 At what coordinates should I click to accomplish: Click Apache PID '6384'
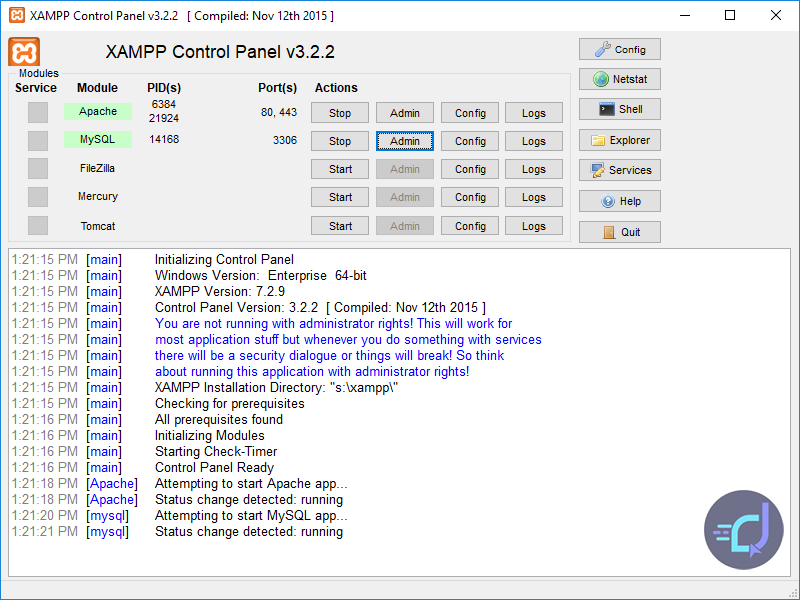point(164,104)
